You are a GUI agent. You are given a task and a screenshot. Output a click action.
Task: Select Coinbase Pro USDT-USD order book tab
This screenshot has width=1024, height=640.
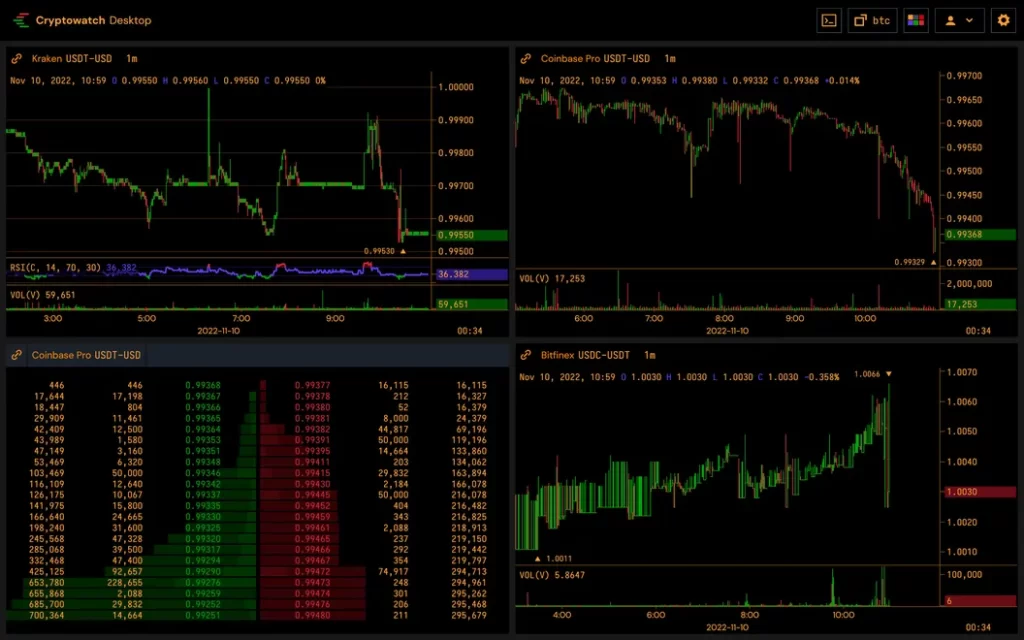pyautogui.click(x=86, y=355)
